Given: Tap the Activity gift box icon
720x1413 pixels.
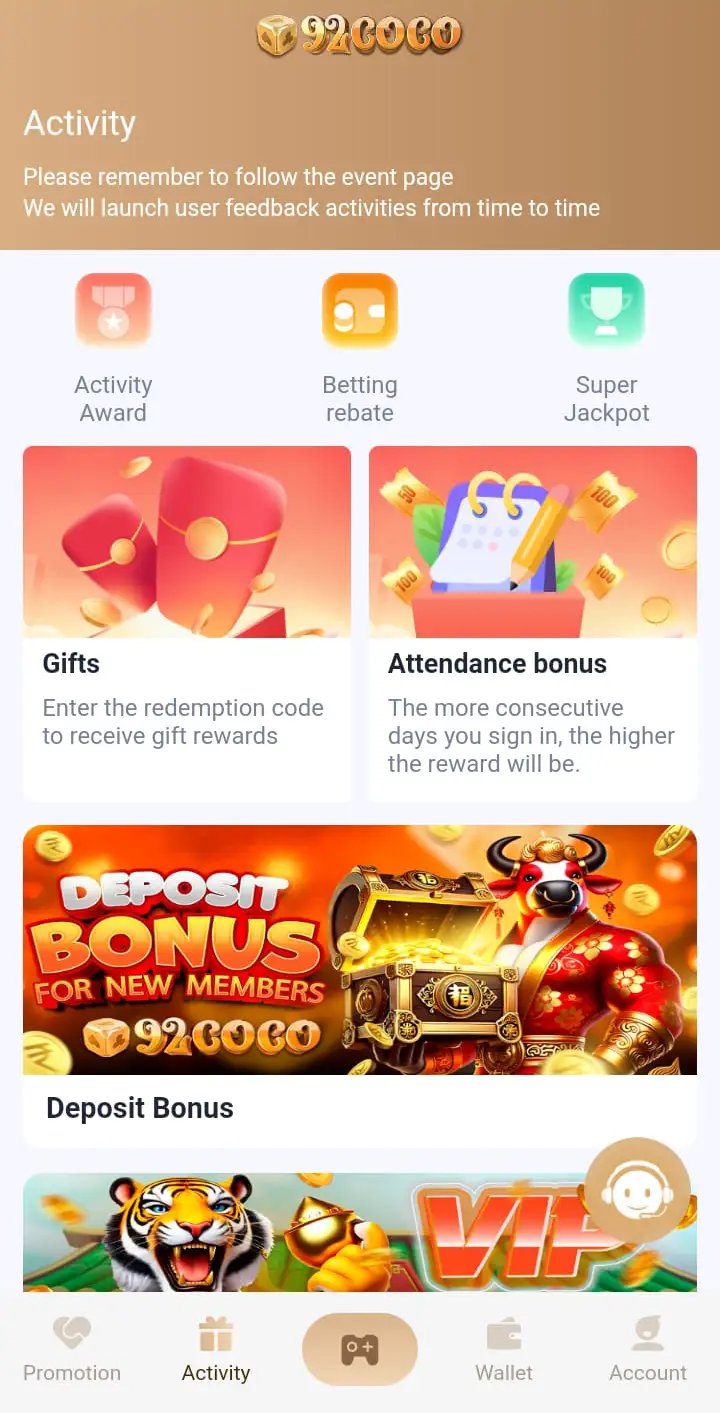Looking at the screenshot, I should point(216,1334).
